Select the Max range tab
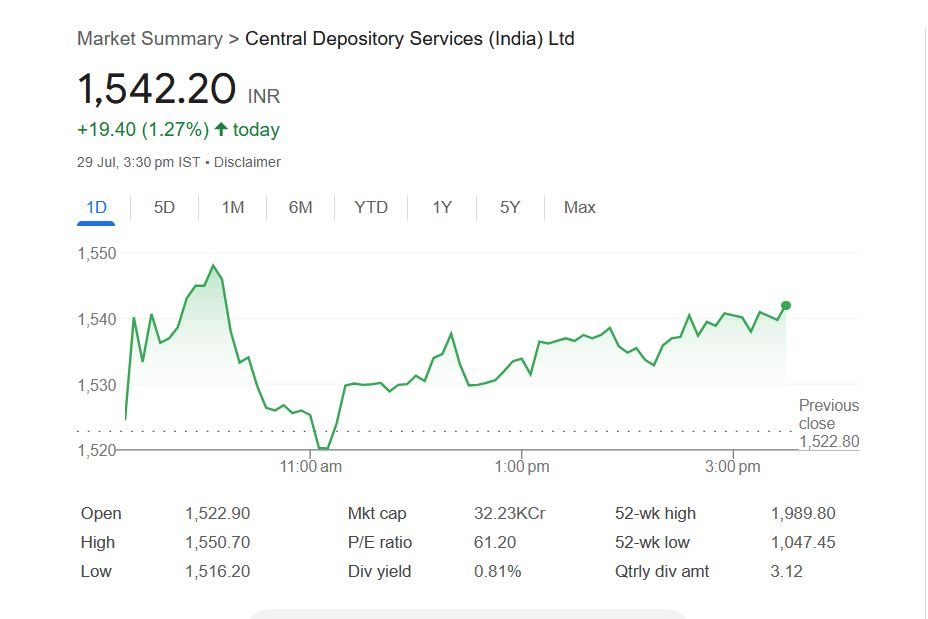This screenshot has width=928, height=619. pos(579,208)
